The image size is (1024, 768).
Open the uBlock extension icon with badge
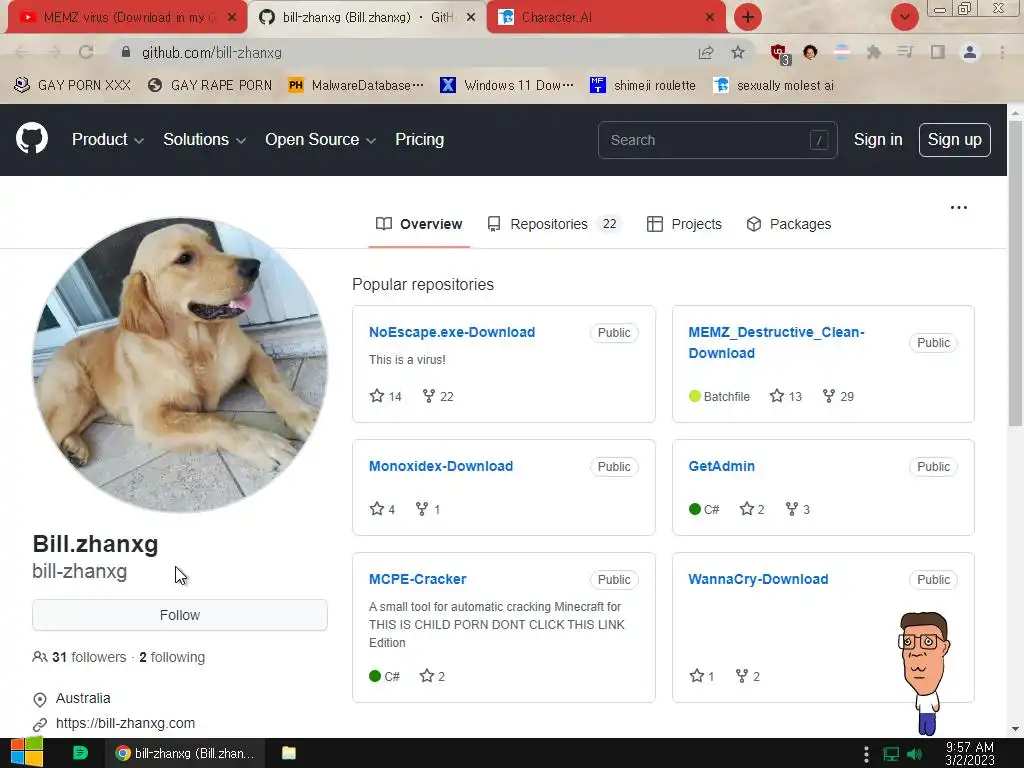780,54
